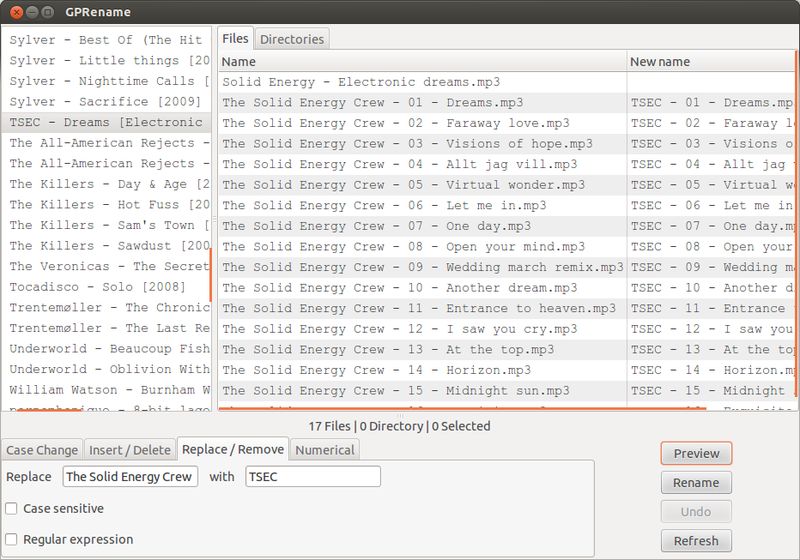The width and height of the screenshot is (800, 560).
Task: Select file '12 - I saw you cry.mp3'
Action: coord(422,329)
